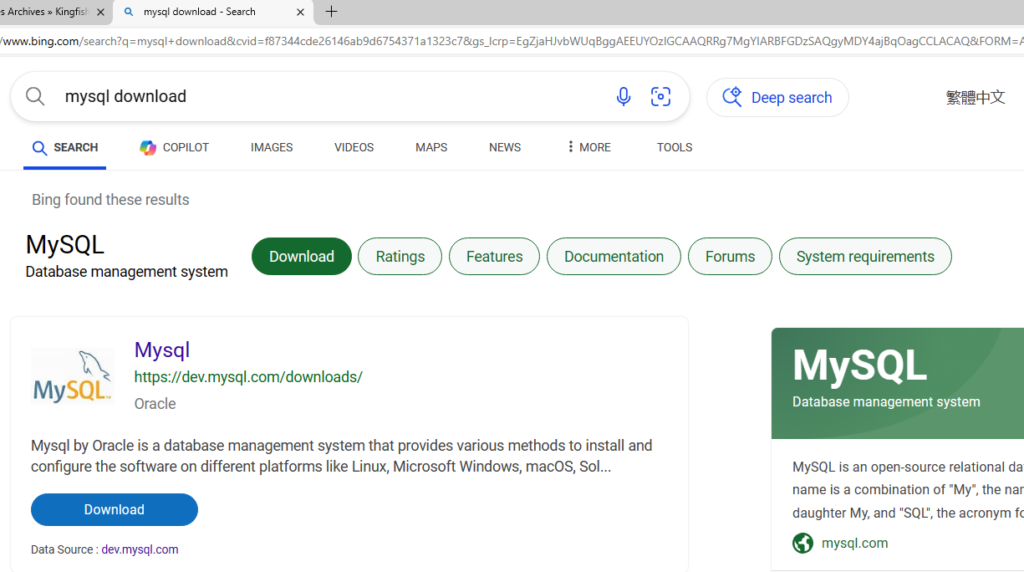
Task: Open the dev.mysql.com data source link
Action: point(140,549)
